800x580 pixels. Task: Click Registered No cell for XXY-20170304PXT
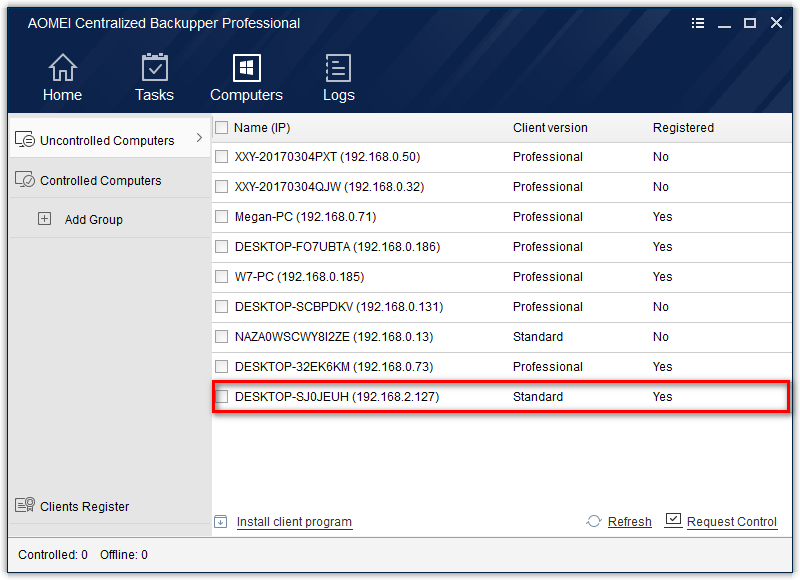tap(661, 157)
